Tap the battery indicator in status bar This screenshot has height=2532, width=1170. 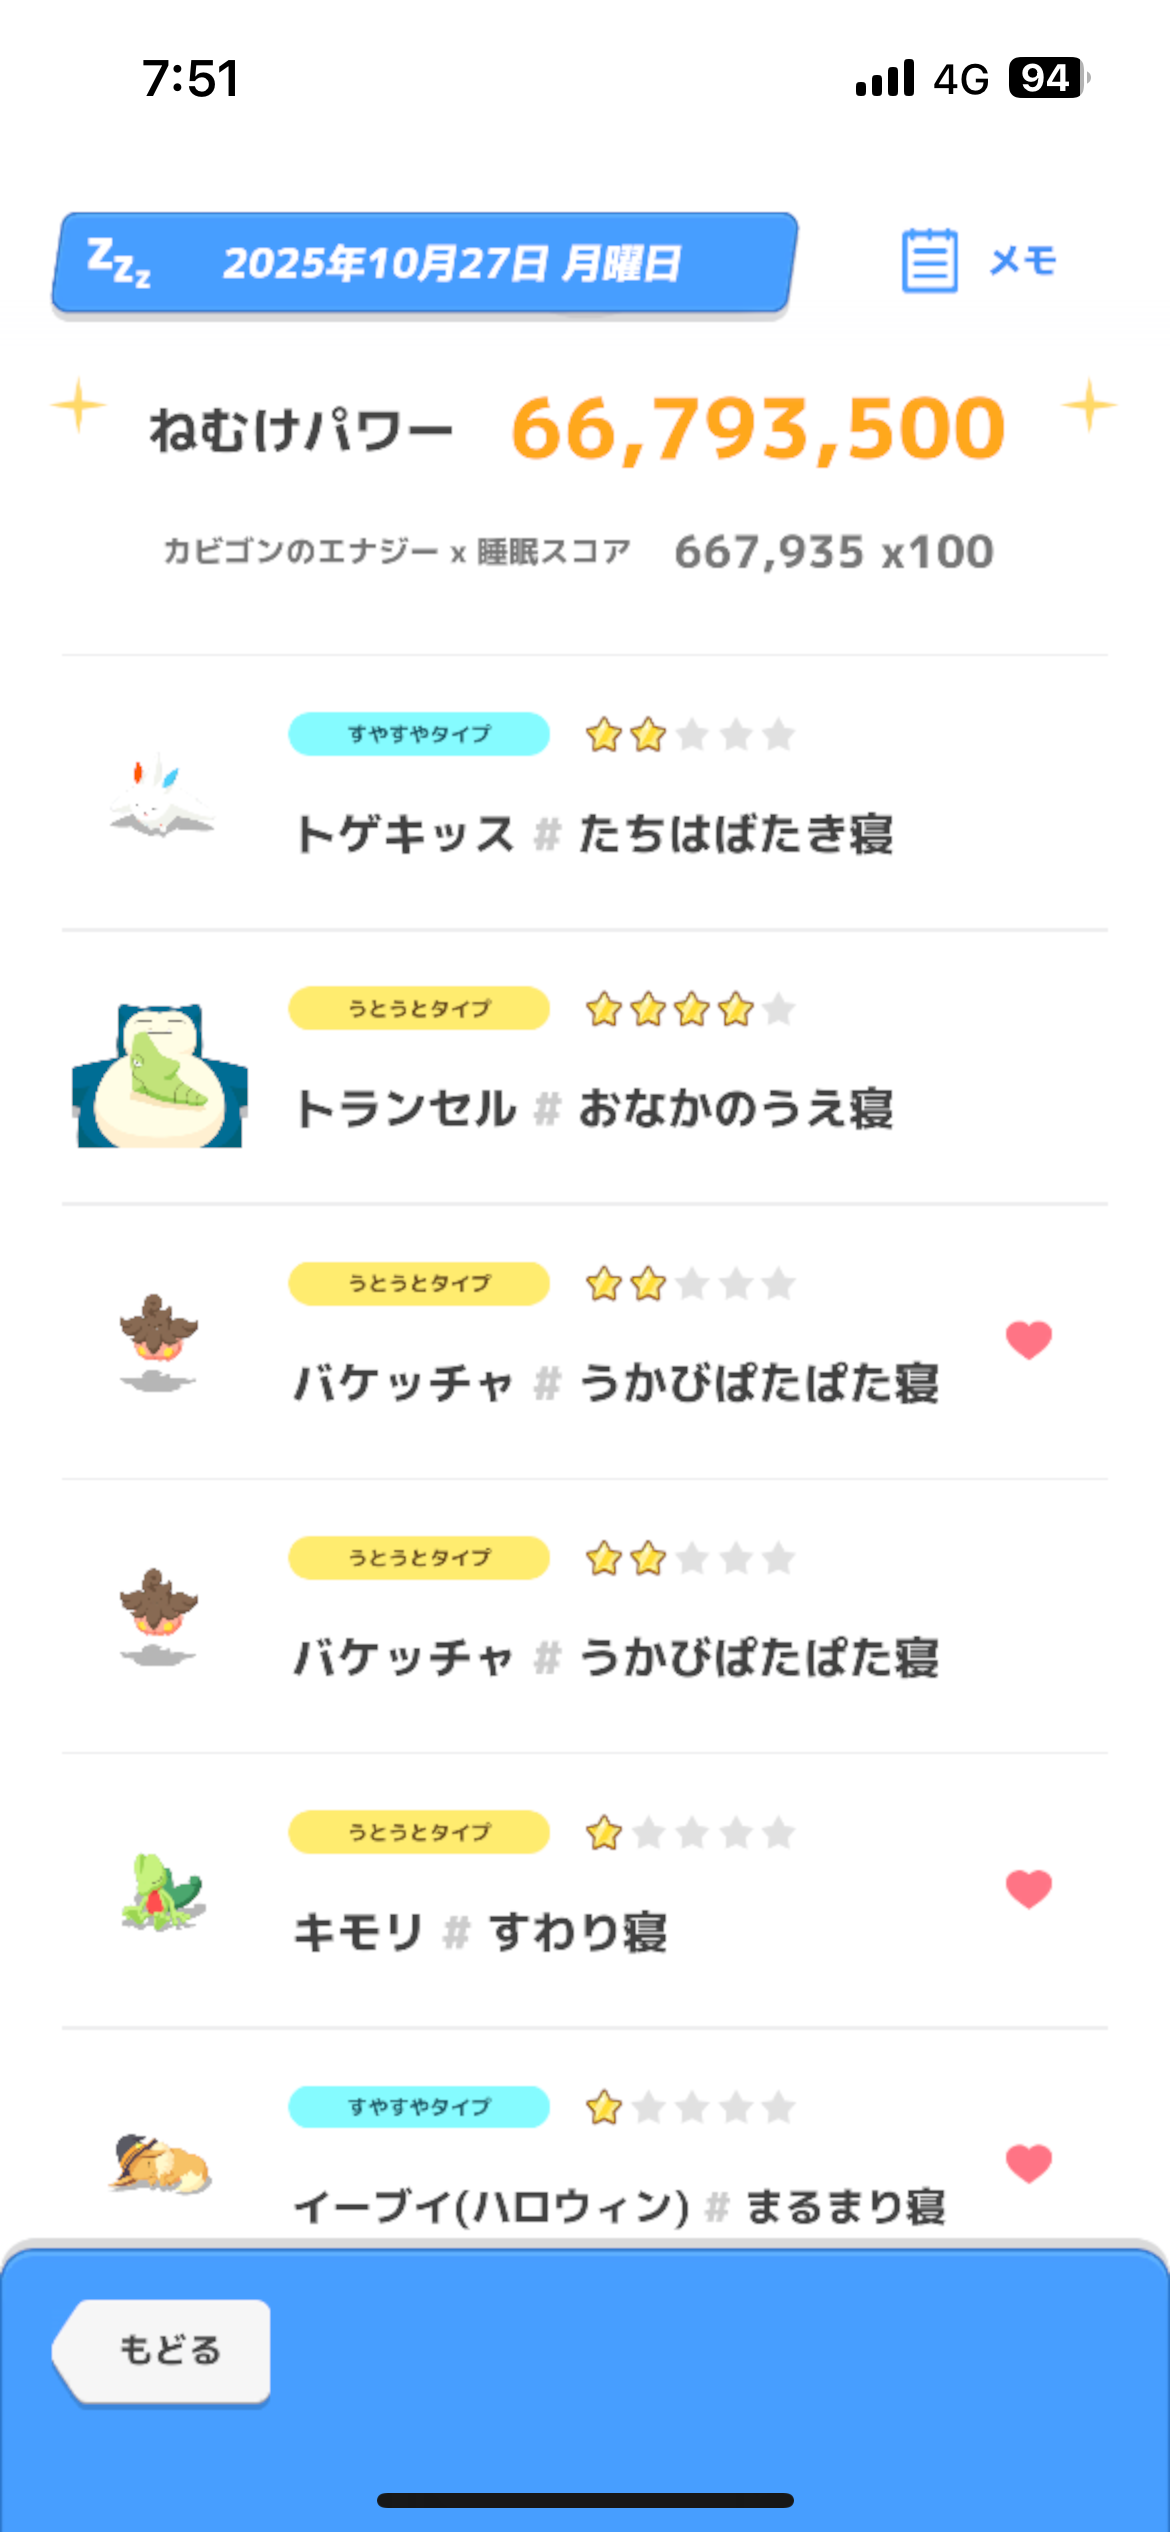pos(1046,78)
